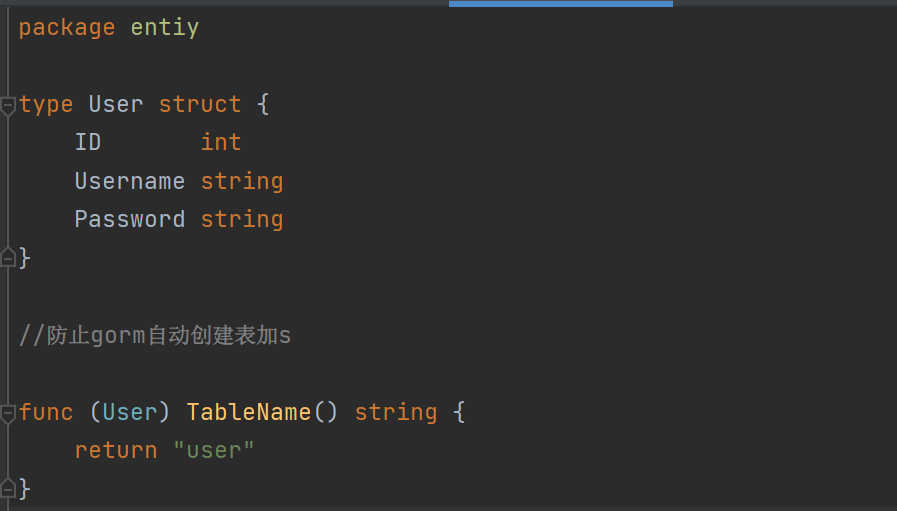Click the gorm comment line
This screenshot has height=511, width=897.
click(155, 335)
